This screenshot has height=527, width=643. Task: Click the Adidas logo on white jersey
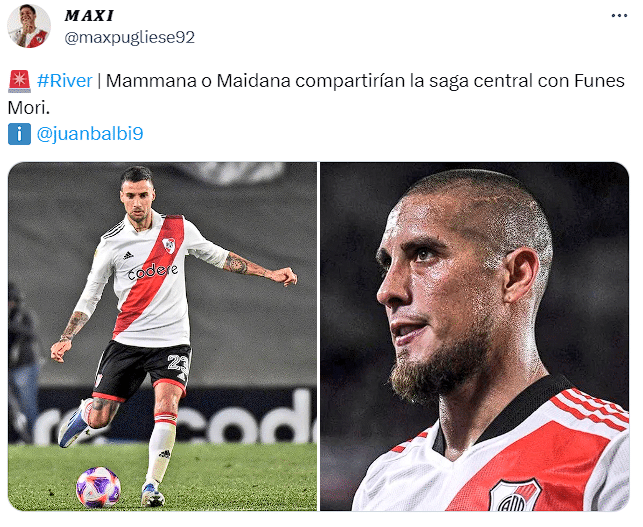(128, 256)
